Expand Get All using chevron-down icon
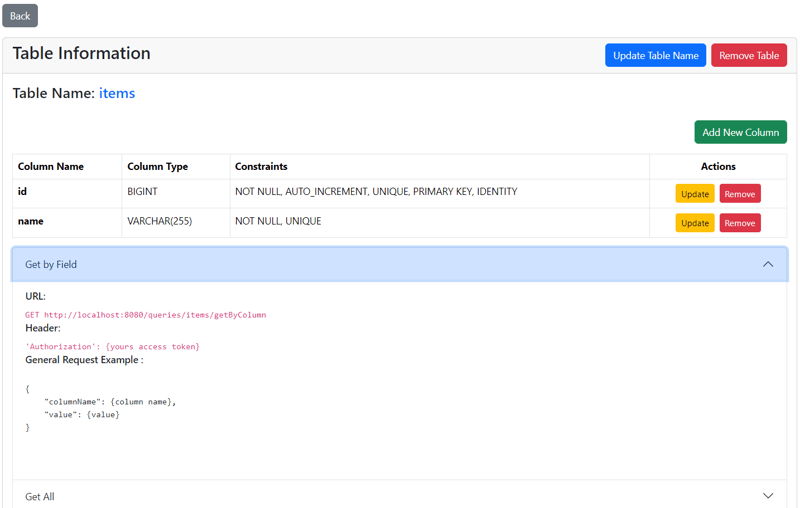 [767, 496]
